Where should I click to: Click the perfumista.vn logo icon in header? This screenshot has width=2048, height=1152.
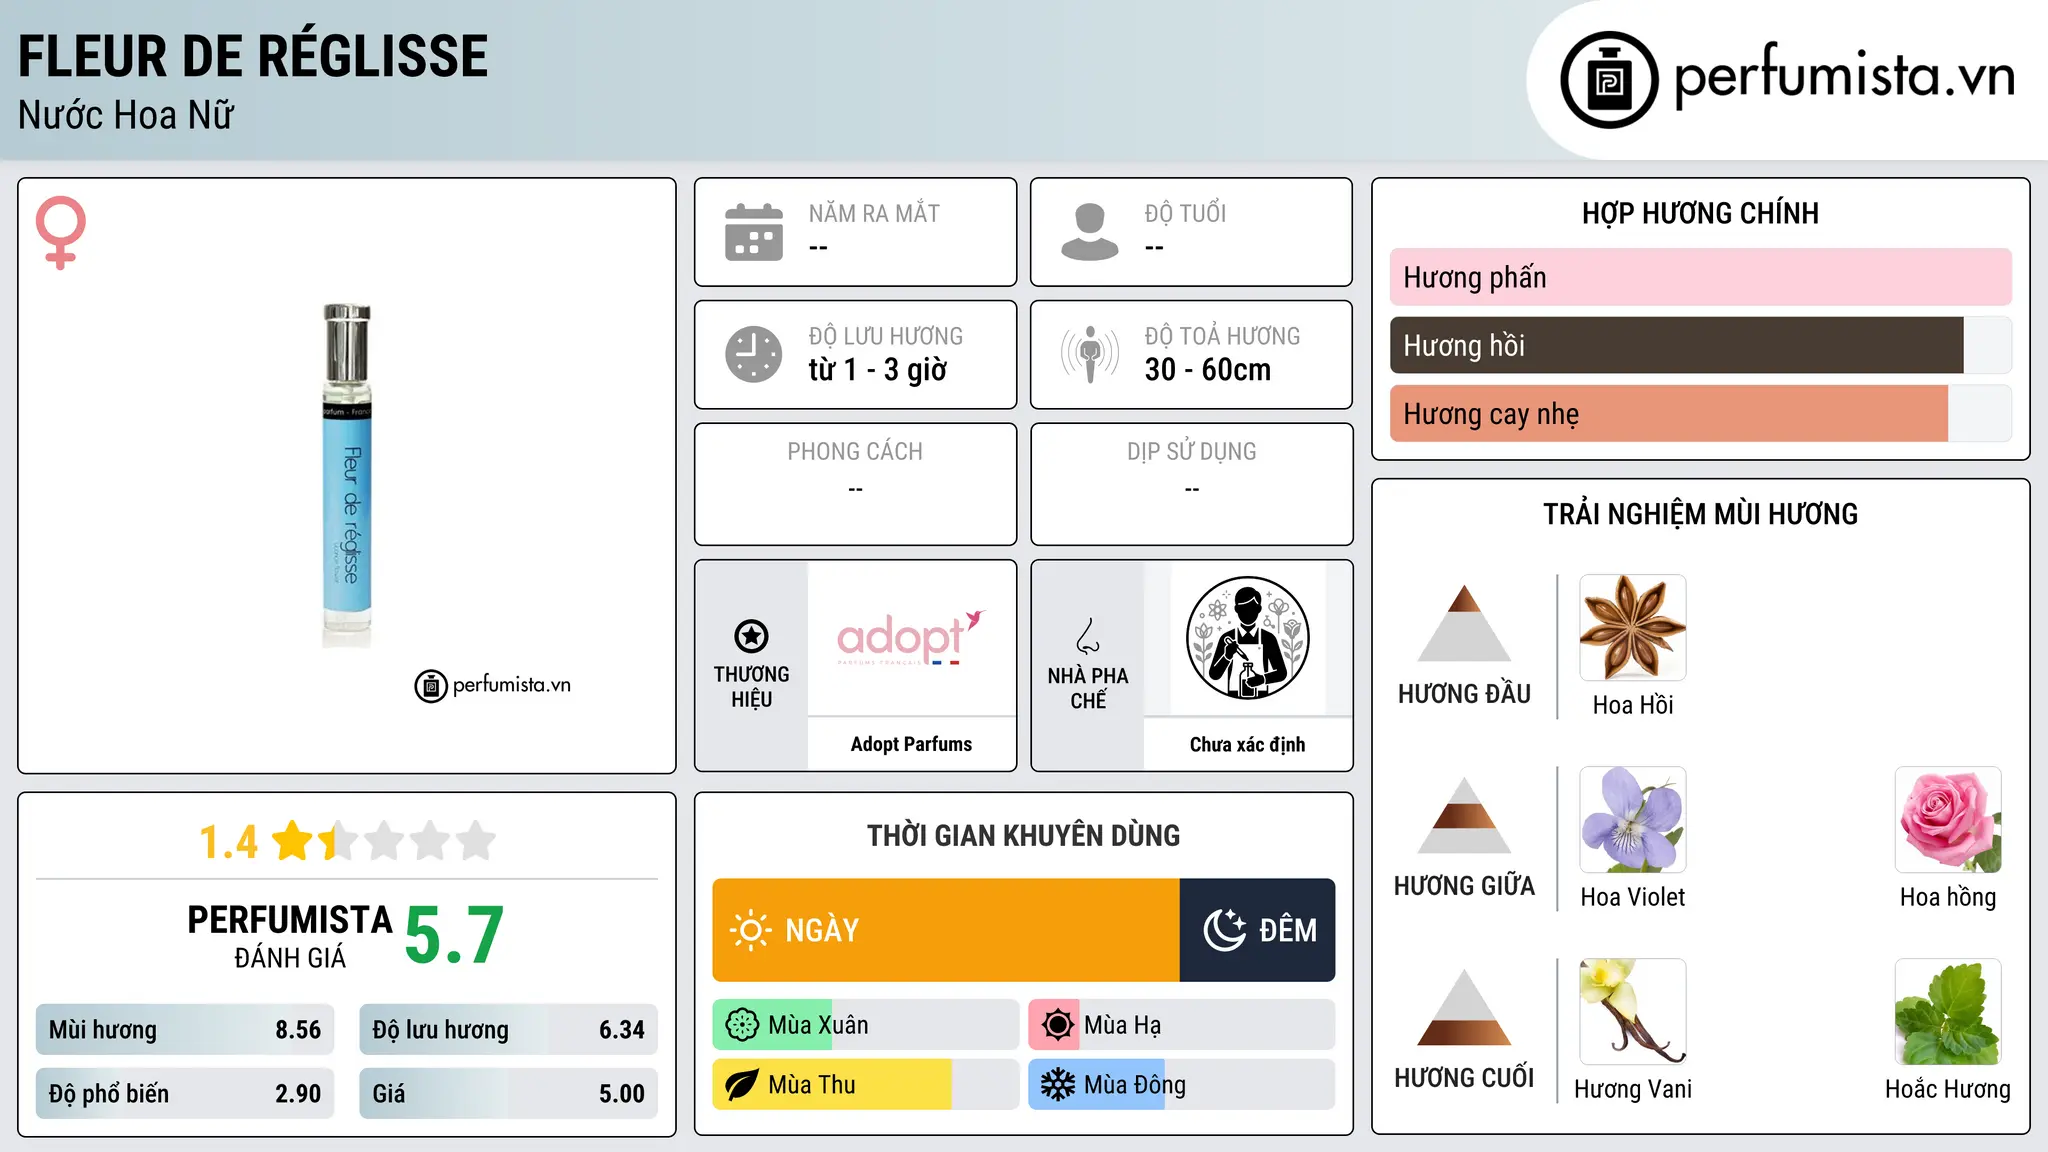coord(1609,80)
